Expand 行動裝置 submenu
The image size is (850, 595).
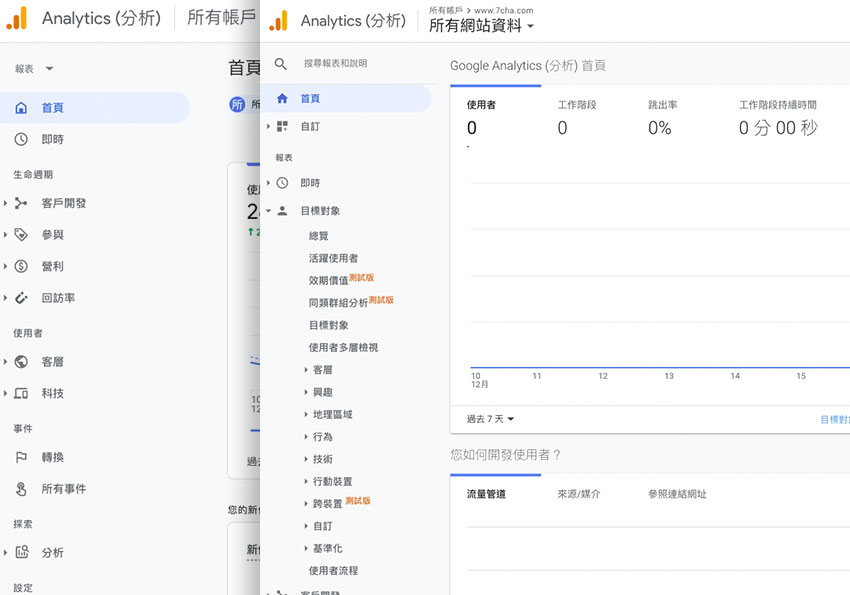[306, 481]
